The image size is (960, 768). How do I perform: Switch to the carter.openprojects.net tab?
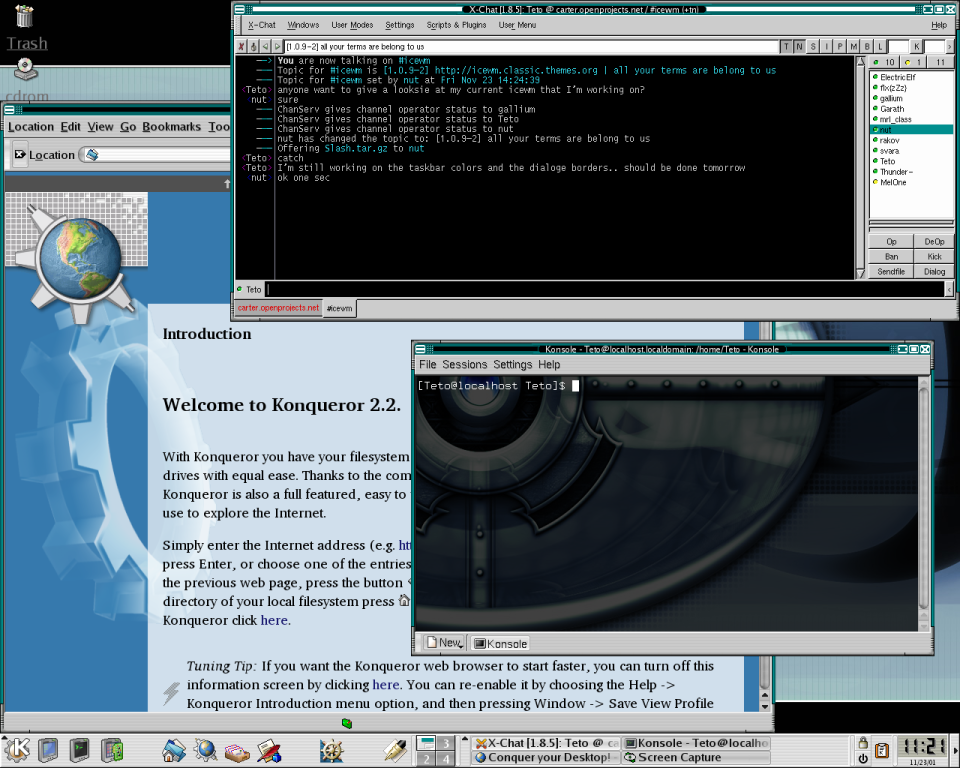click(x=278, y=308)
